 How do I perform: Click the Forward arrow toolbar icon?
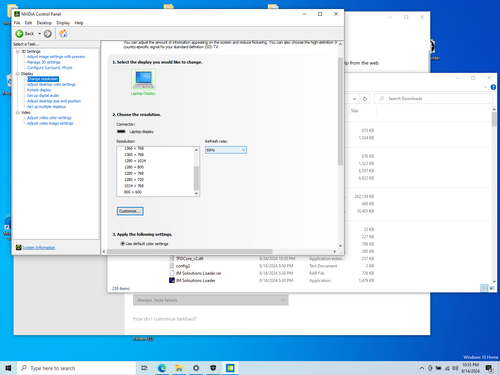(x=48, y=34)
